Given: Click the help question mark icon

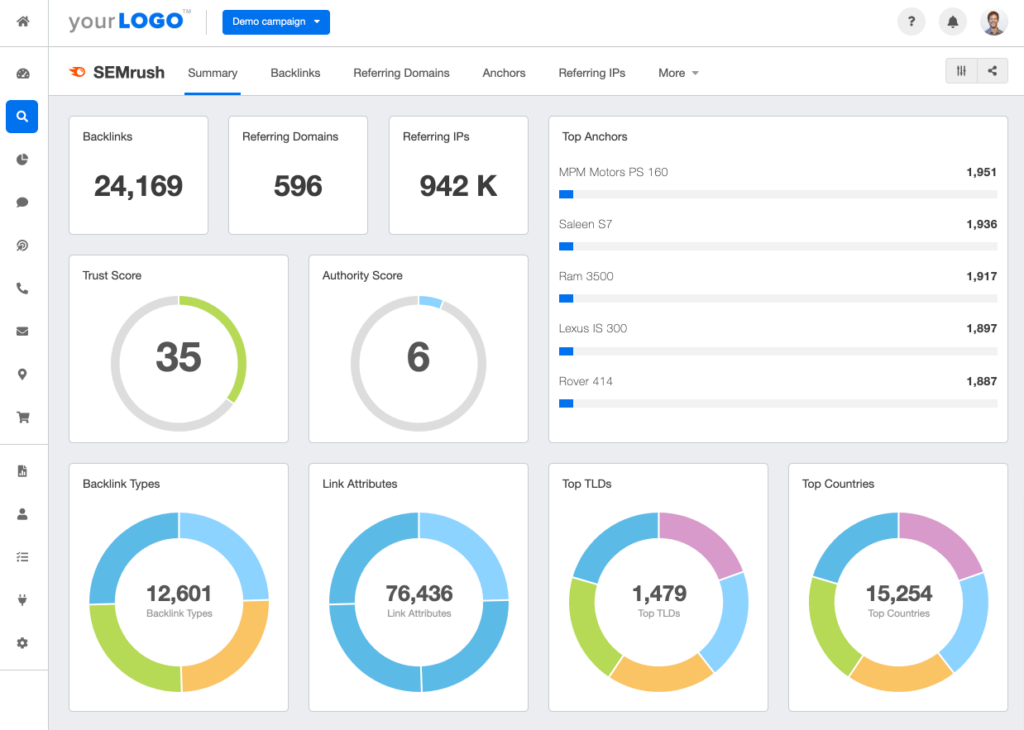Looking at the screenshot, I should click(911, 21).
